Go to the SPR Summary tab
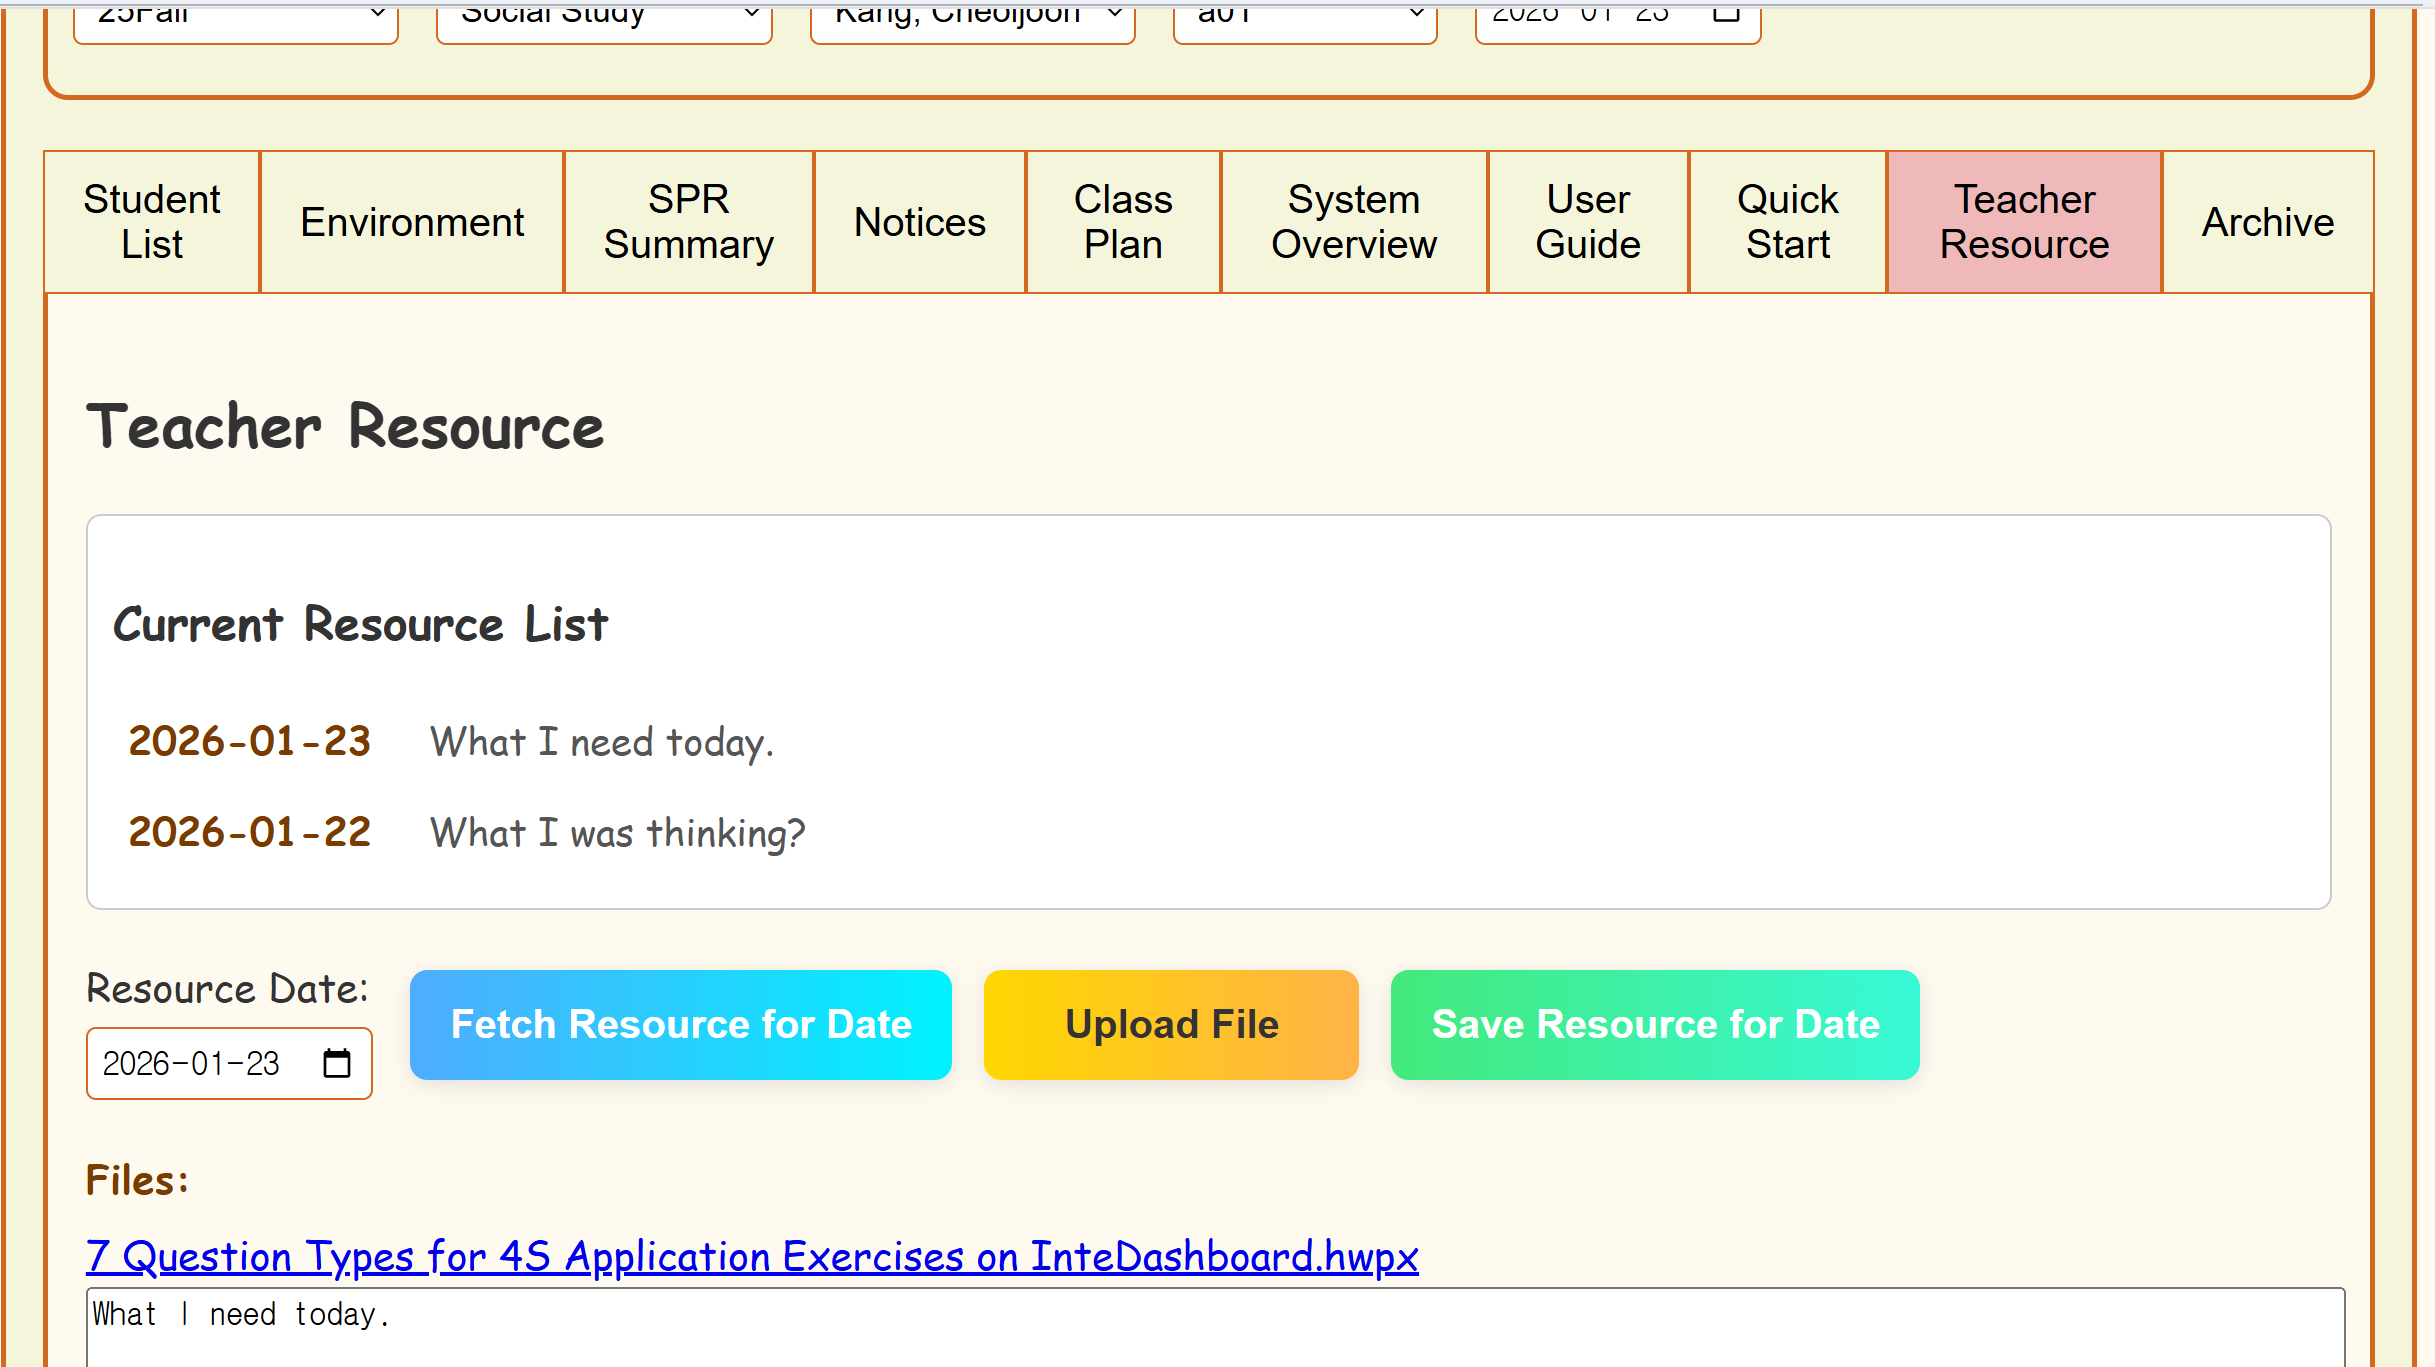This screenshot has height=1367, width=2435. pyautogui.click(x=689, y=222)
